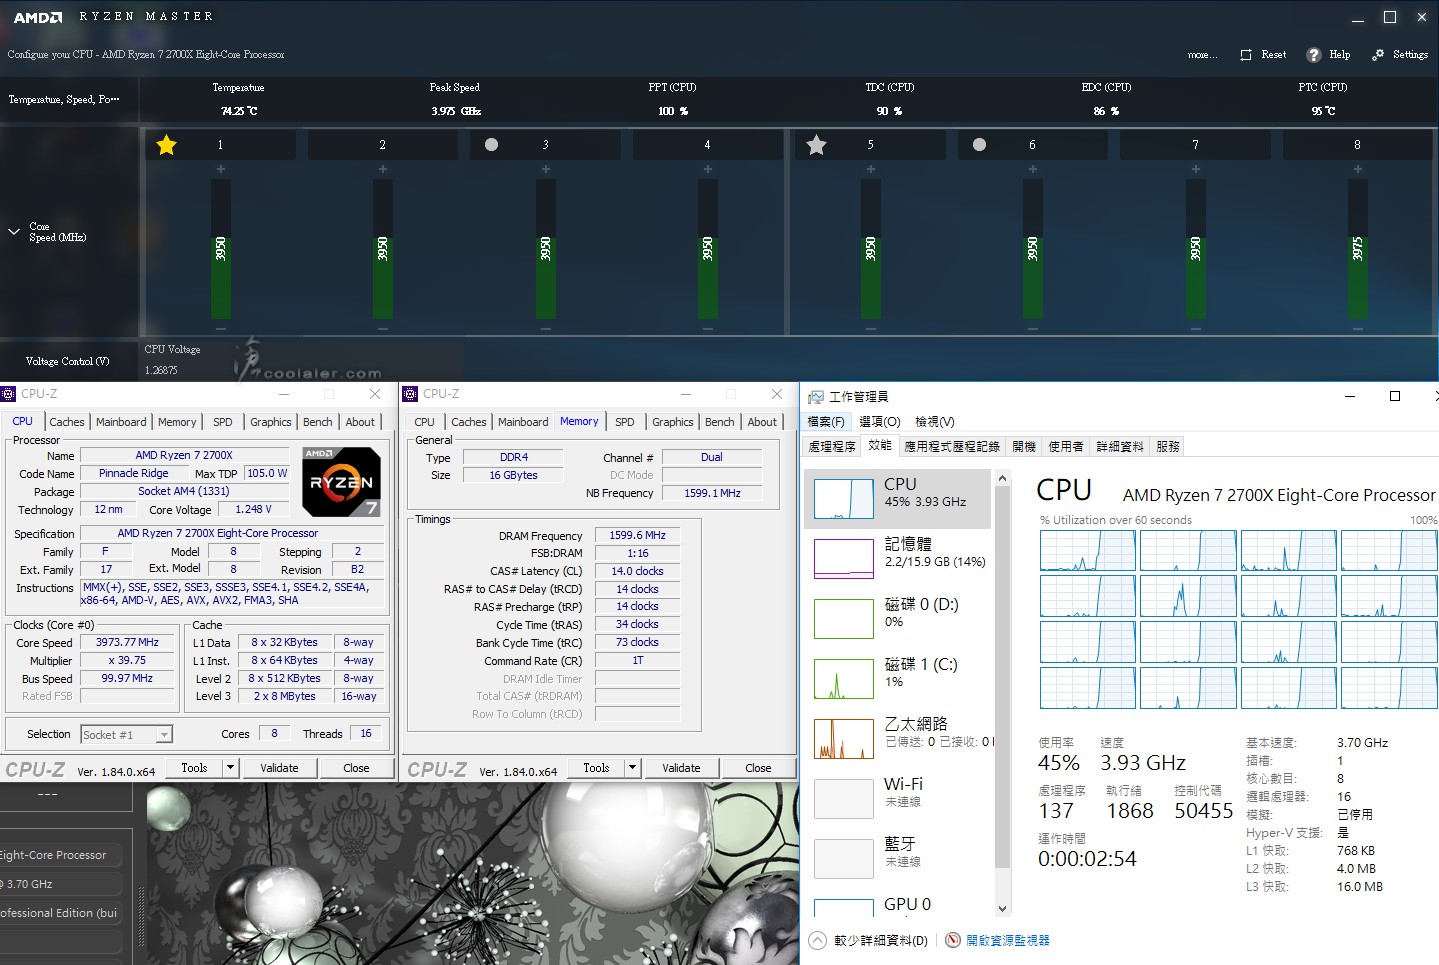Viewport: 1439px width, 965px height.
Task: Click Close button in right CPU-Z window
Action: (758, 768)
